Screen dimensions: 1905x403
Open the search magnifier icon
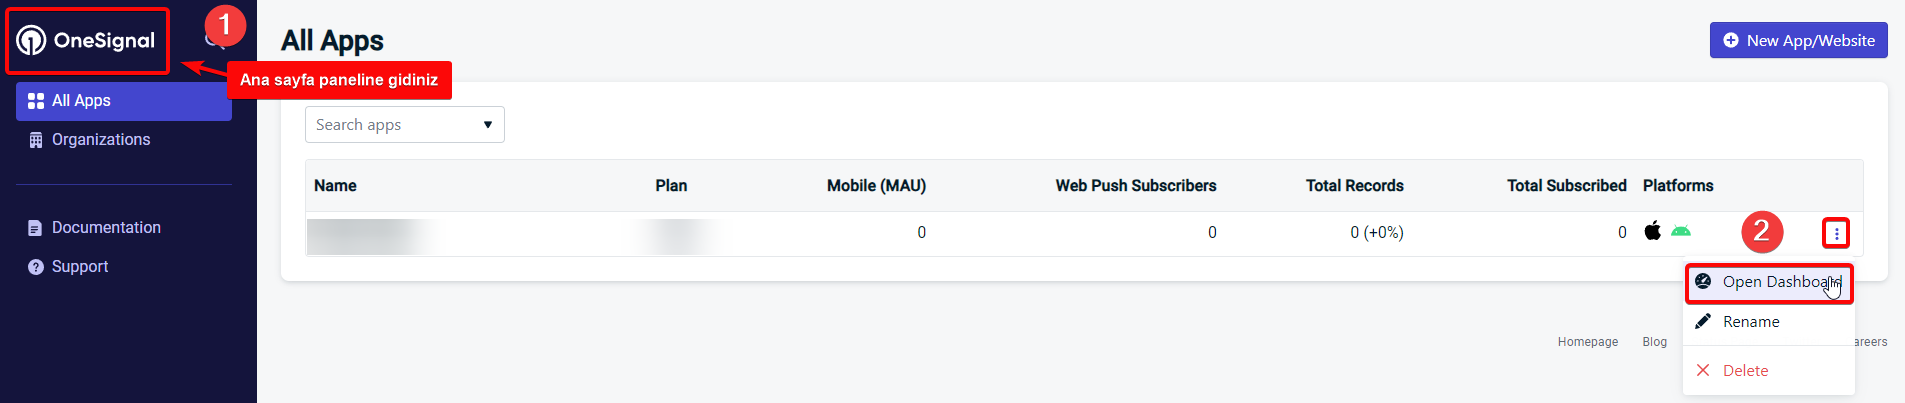pyautogui.click(x=212, y=40)
